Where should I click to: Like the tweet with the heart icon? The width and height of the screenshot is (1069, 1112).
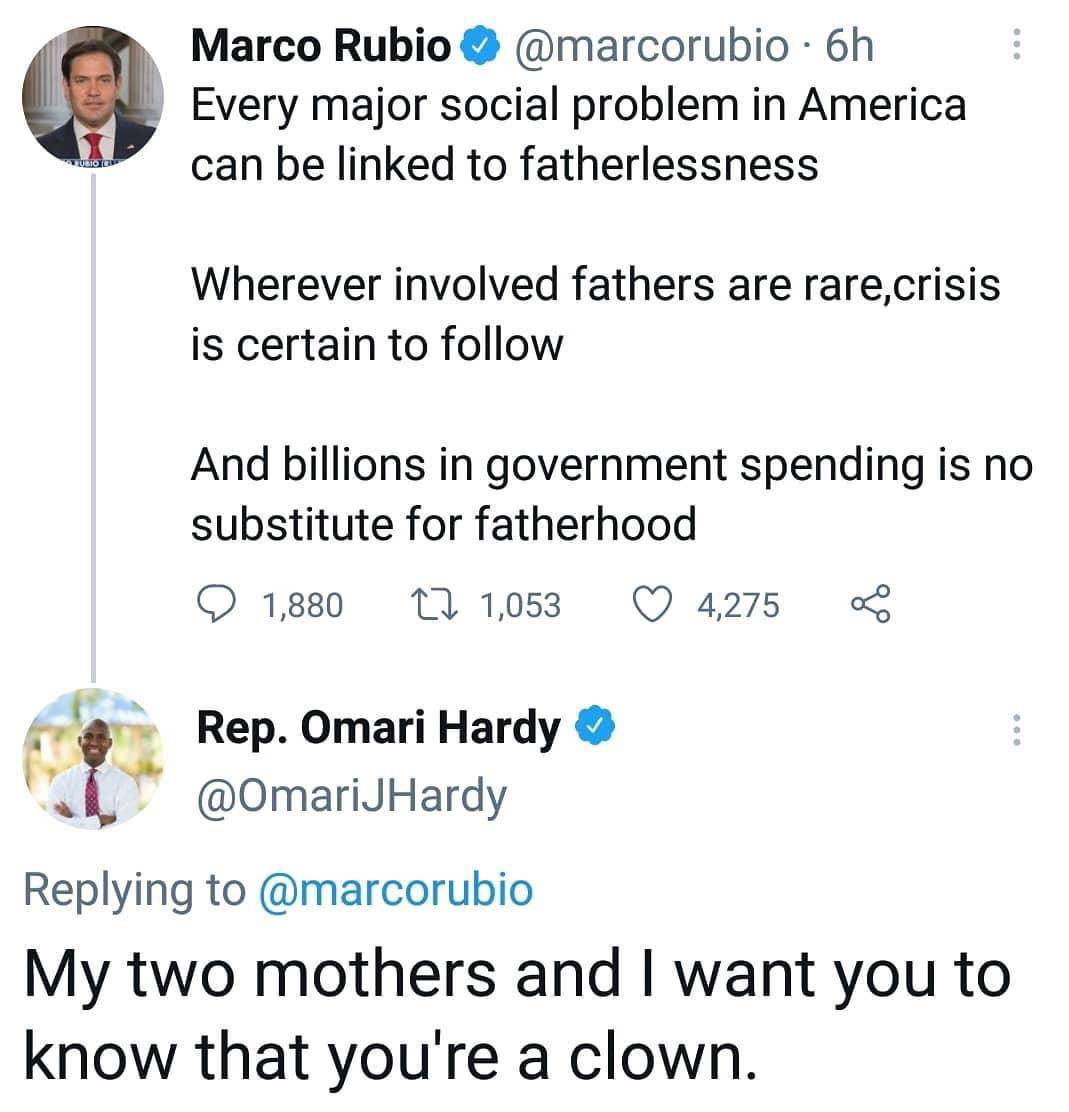(657, 604)
